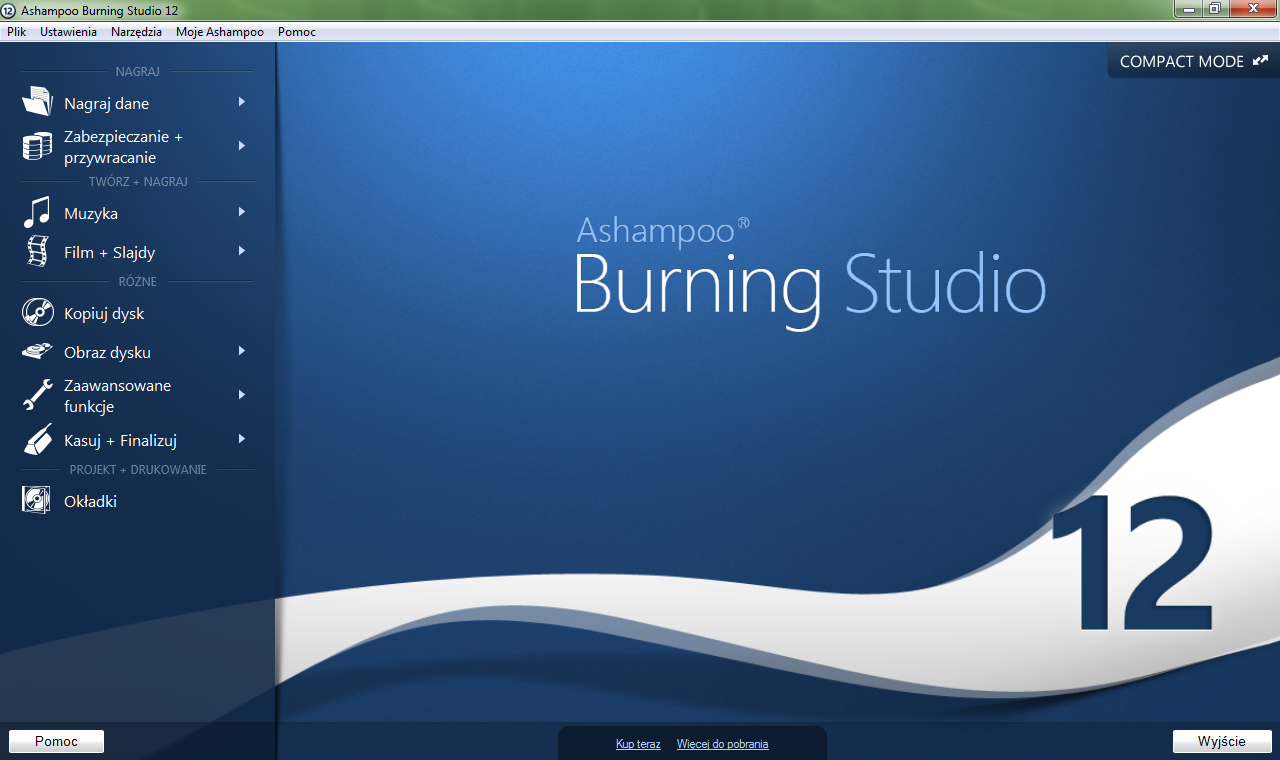Expand the Muzyka submenu arrow

coord(242,212)
